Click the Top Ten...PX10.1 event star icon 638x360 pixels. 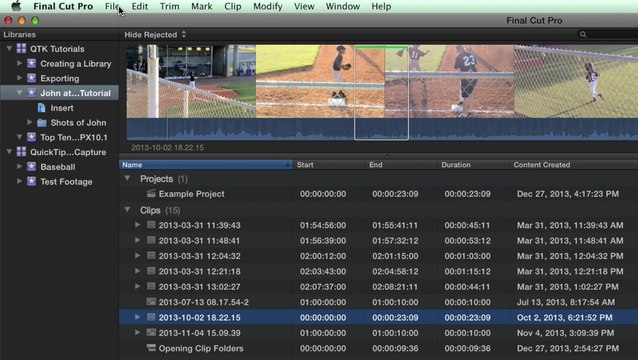pos(31,137)
